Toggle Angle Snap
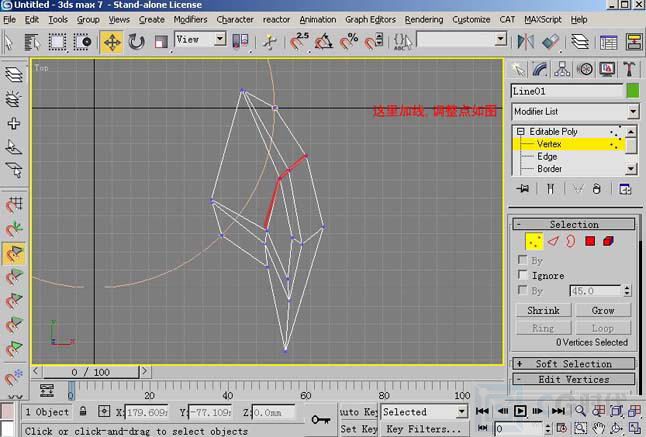The width and height of the screenshot is (646, 437). coord(323,41)
